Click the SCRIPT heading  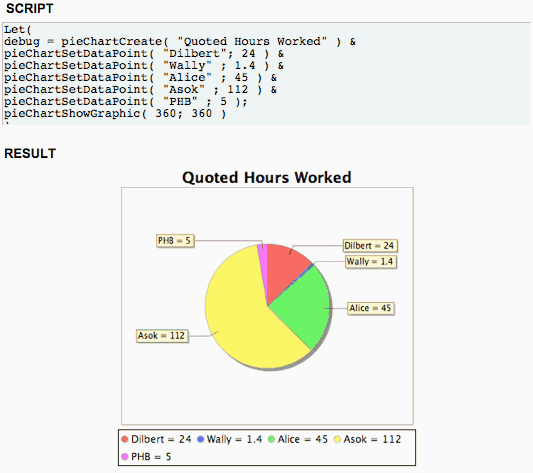pos(30,9)
